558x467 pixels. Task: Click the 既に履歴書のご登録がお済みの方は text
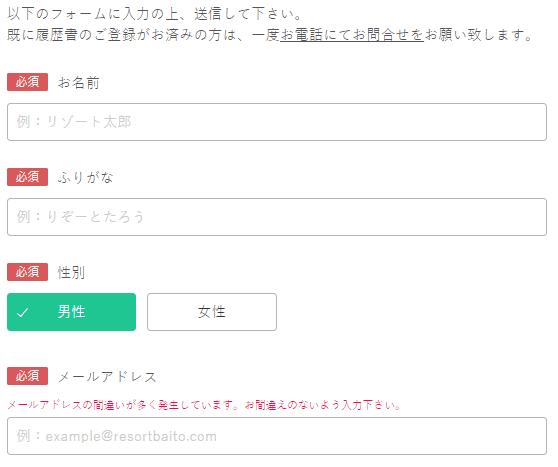click(121, 35)
